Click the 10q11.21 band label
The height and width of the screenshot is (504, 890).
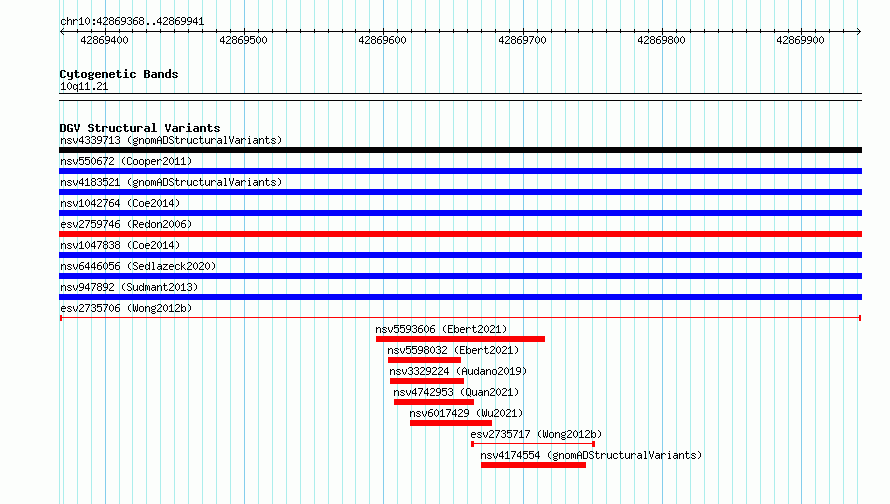(84, 86)
